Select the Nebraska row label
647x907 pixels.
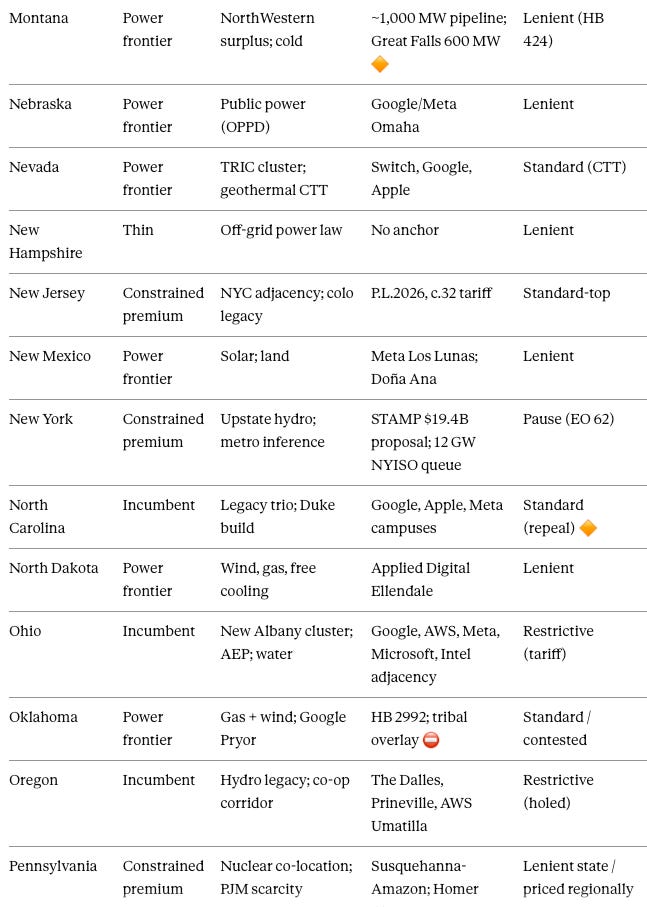[40, 104]
